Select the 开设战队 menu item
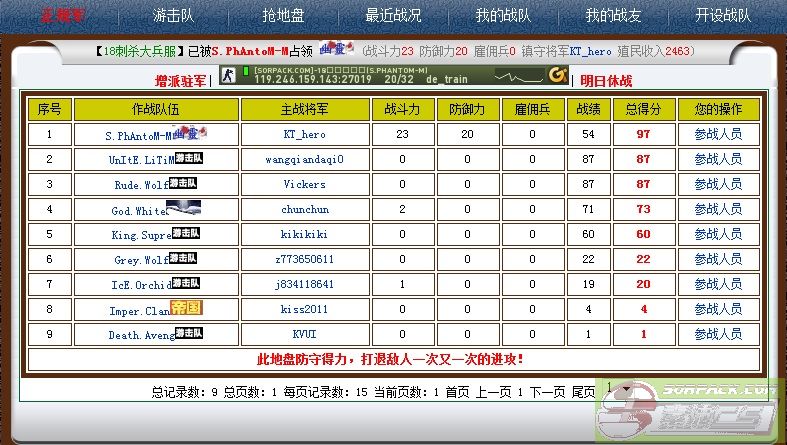The height and width of the screenshot is (445, 787). pos(723,15)
